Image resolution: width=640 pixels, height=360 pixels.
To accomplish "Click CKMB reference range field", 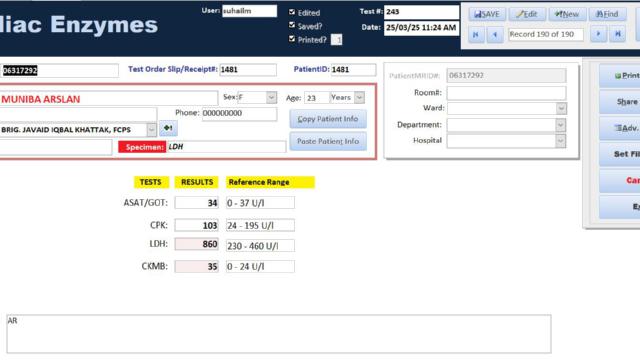I will [x=260, y=267].
